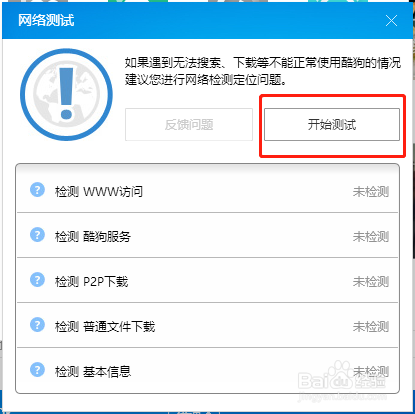Click question mark icon beside 检测 基本信息
The image size is (415, 414).
(37, 370)
